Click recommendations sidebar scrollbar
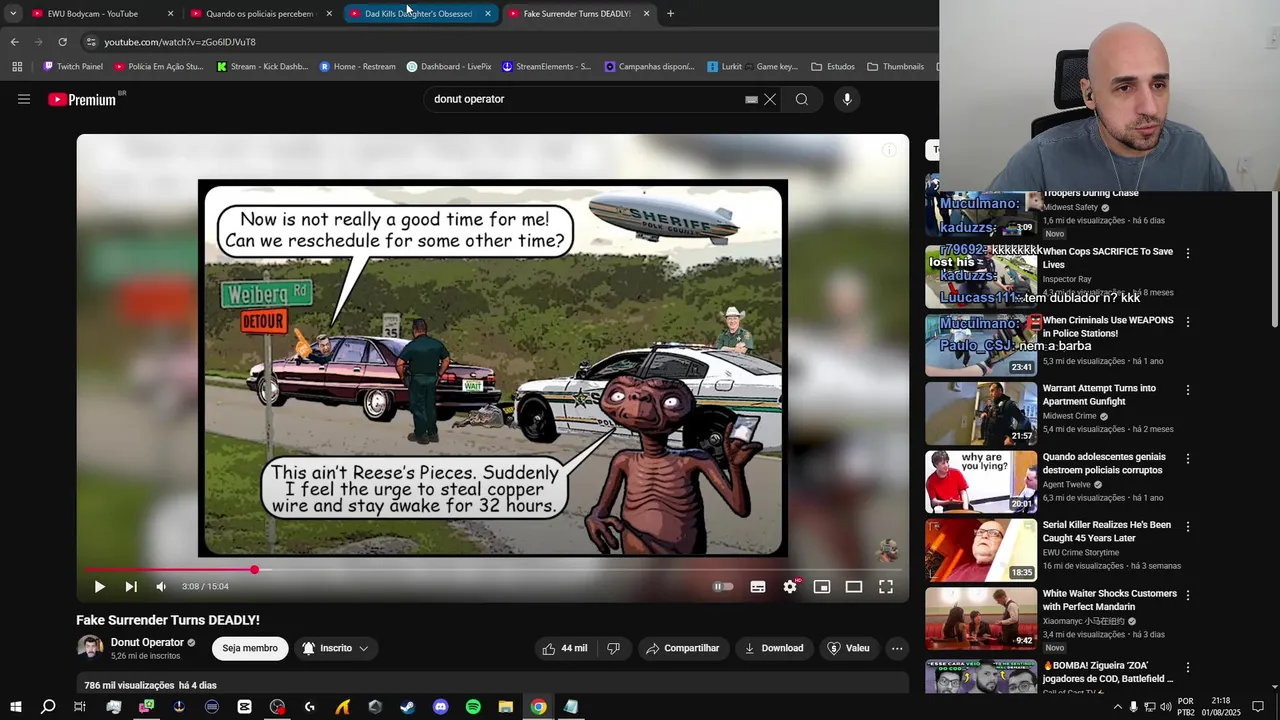Image resolution: width=1280 pixels, height=720 pixels. pos(1275,260)
